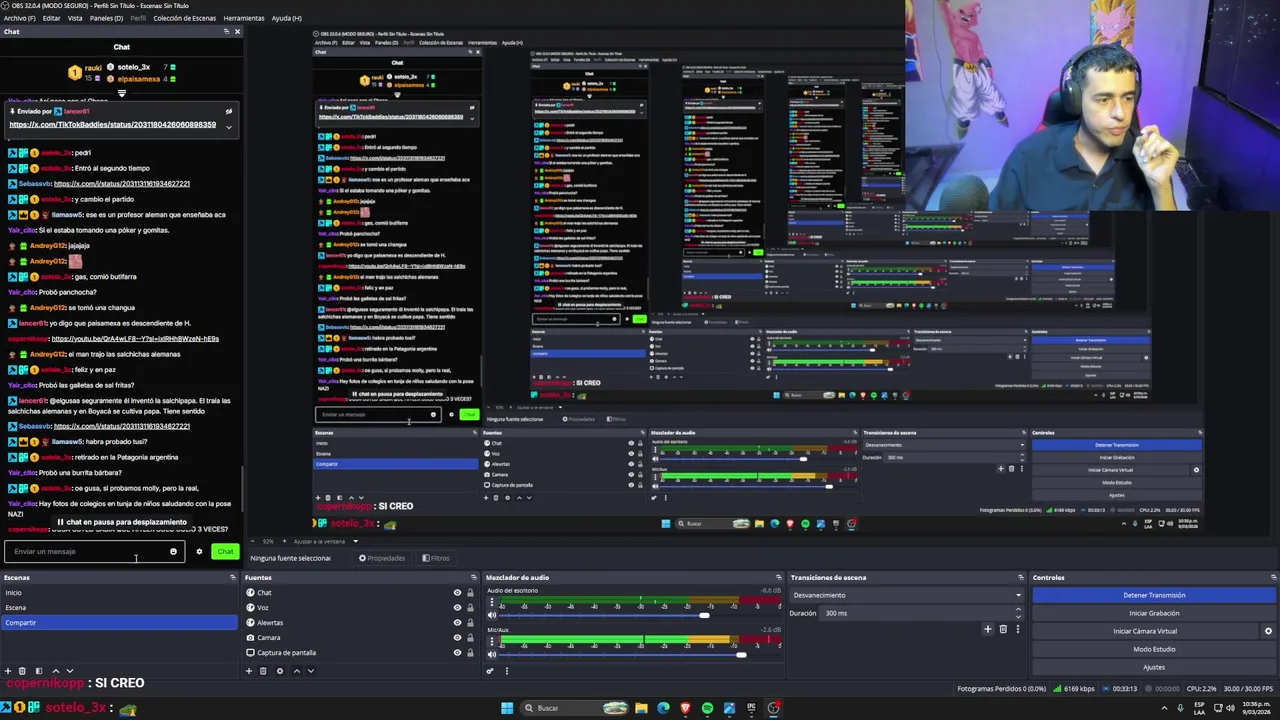The image size is (1280, 720).
Task: Add a new source in Fuentes panel
Action: click(x=249, y=671)
